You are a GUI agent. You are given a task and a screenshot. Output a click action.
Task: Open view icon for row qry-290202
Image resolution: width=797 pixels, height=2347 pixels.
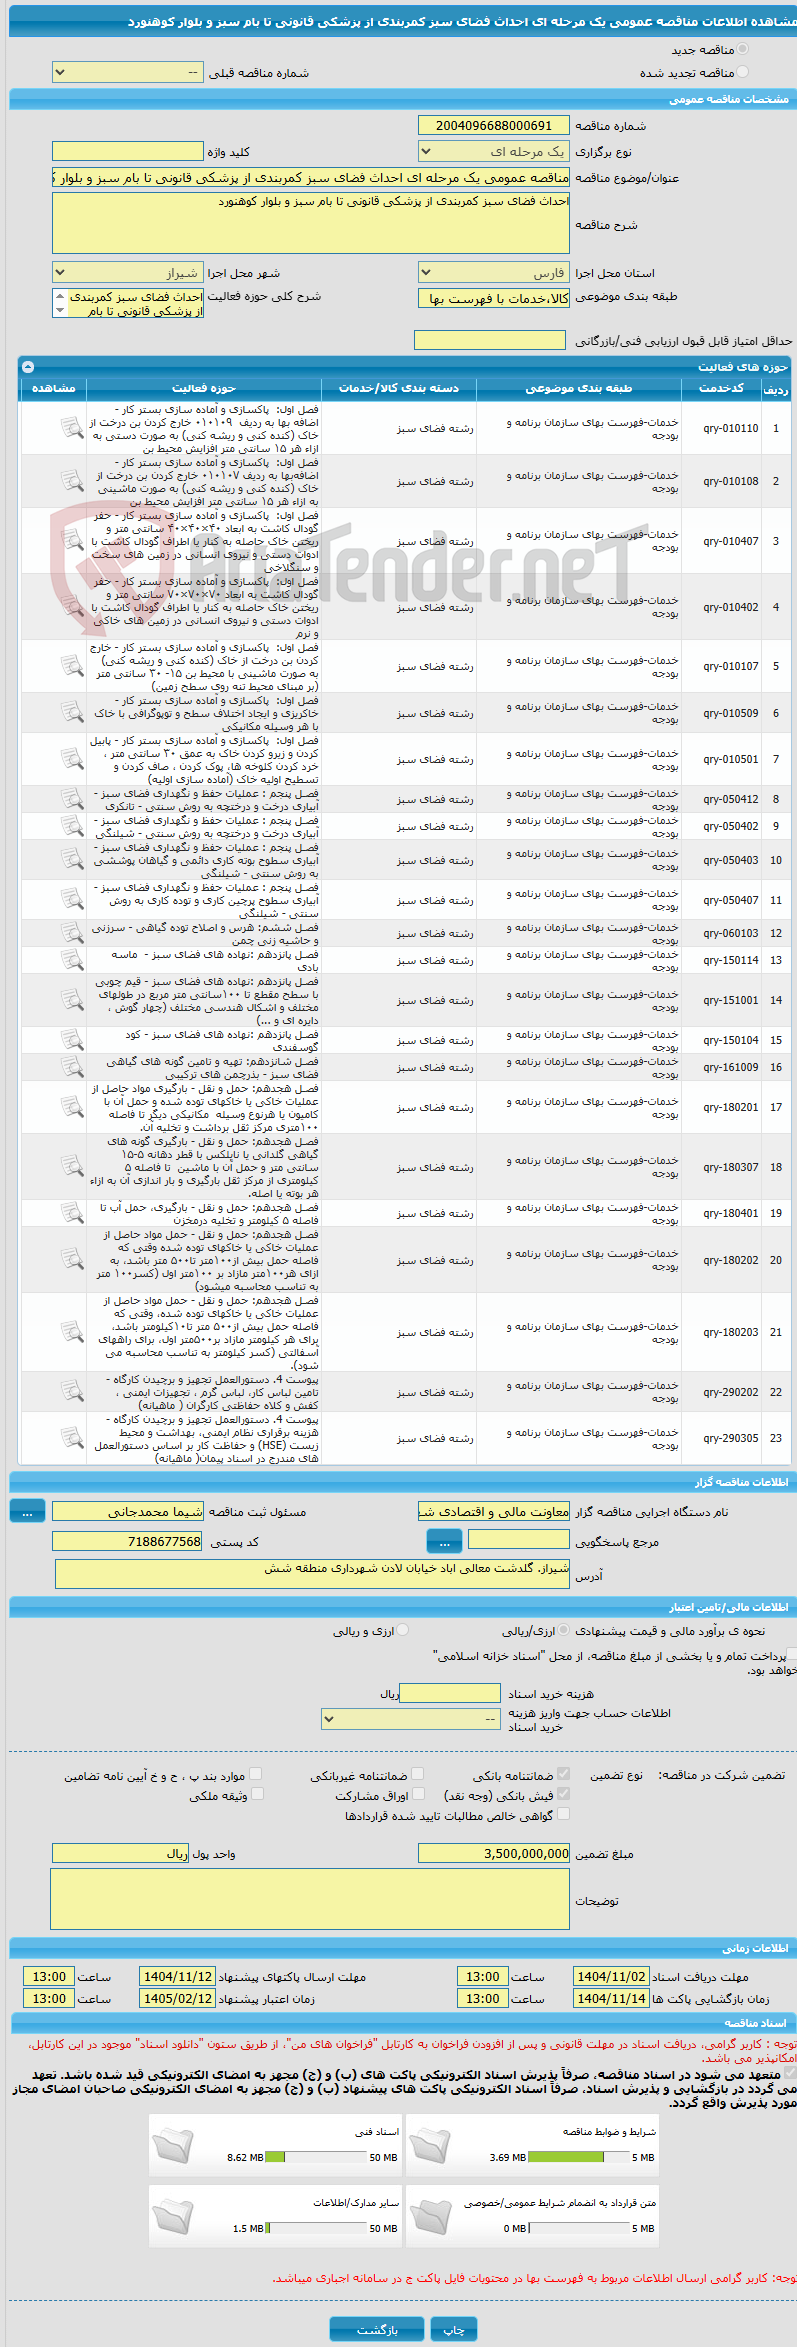point(71,1392)
